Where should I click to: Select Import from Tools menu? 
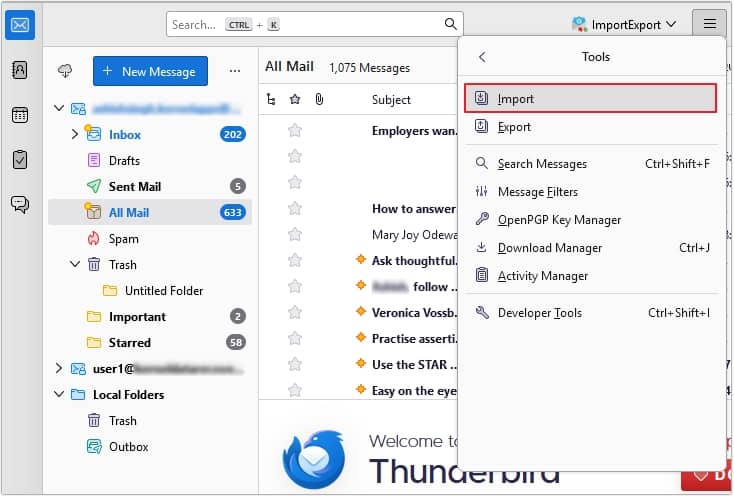click(x=590, y=98)
